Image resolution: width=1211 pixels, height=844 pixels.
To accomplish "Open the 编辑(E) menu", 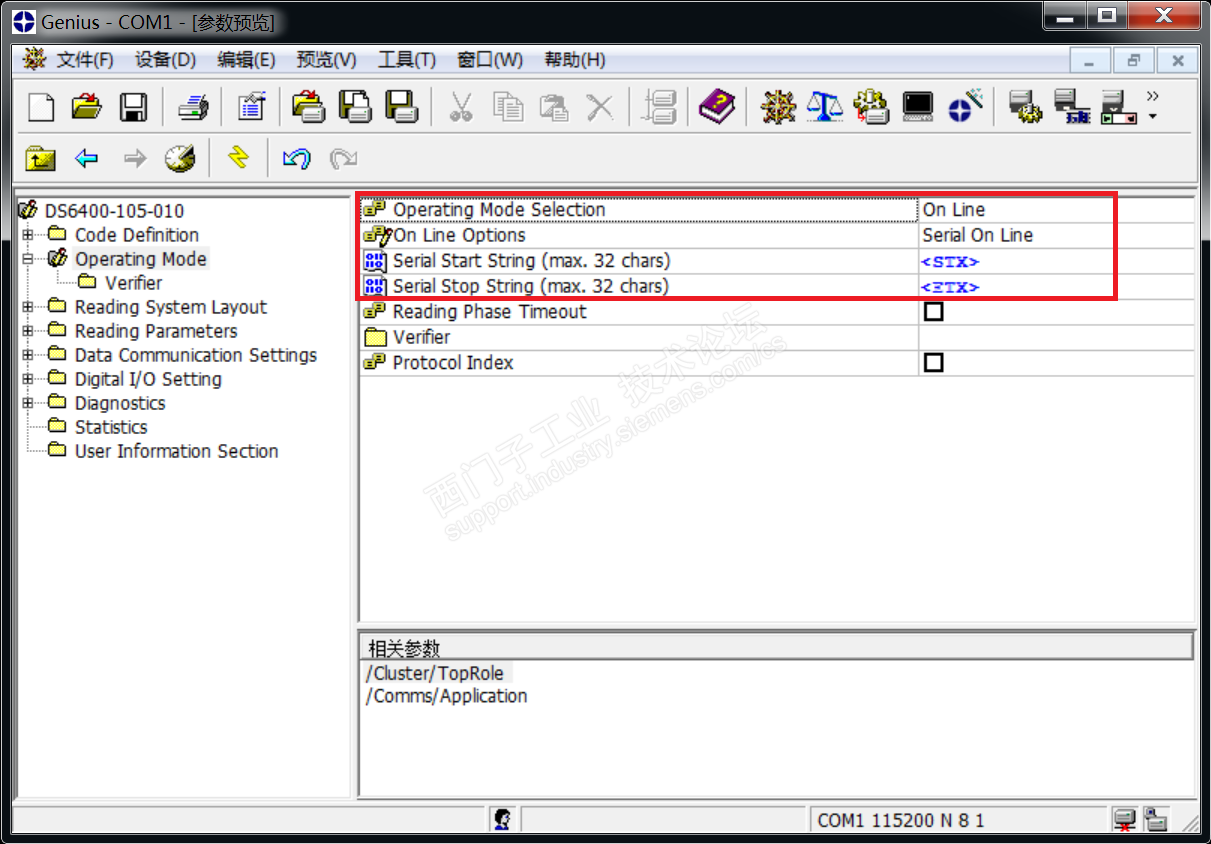I will 246,60.
